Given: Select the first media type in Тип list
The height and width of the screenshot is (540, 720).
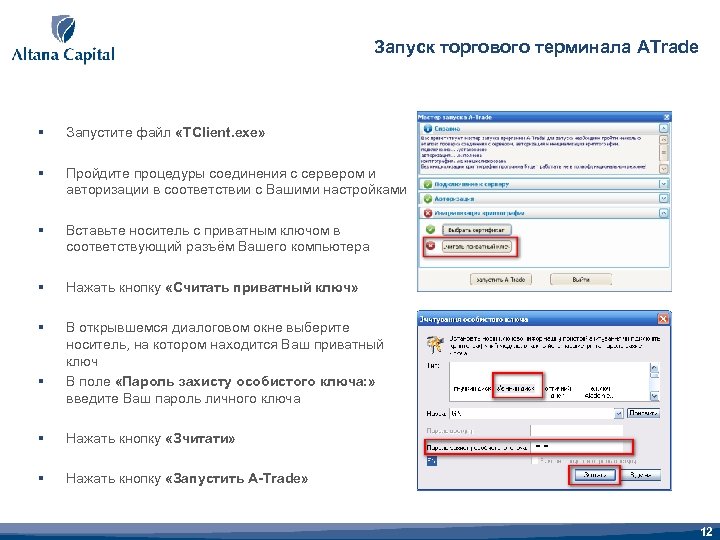Looking at the screenshot, I should 472,388.
